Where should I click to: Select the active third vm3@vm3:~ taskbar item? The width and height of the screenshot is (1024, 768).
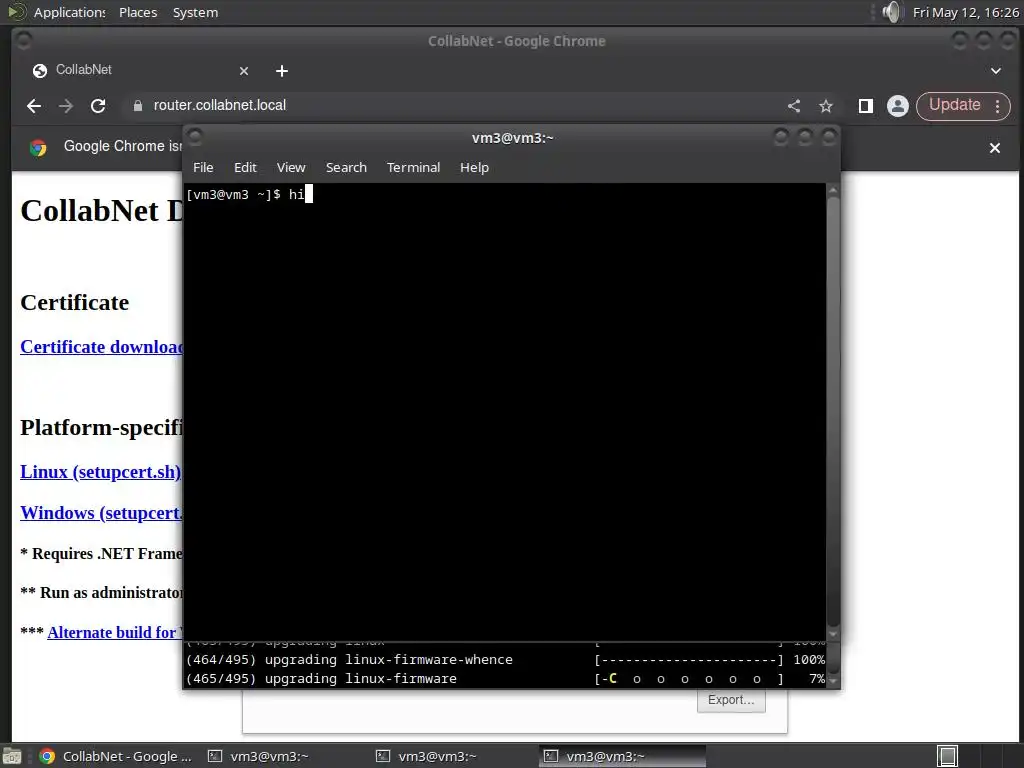click(623, 756)
